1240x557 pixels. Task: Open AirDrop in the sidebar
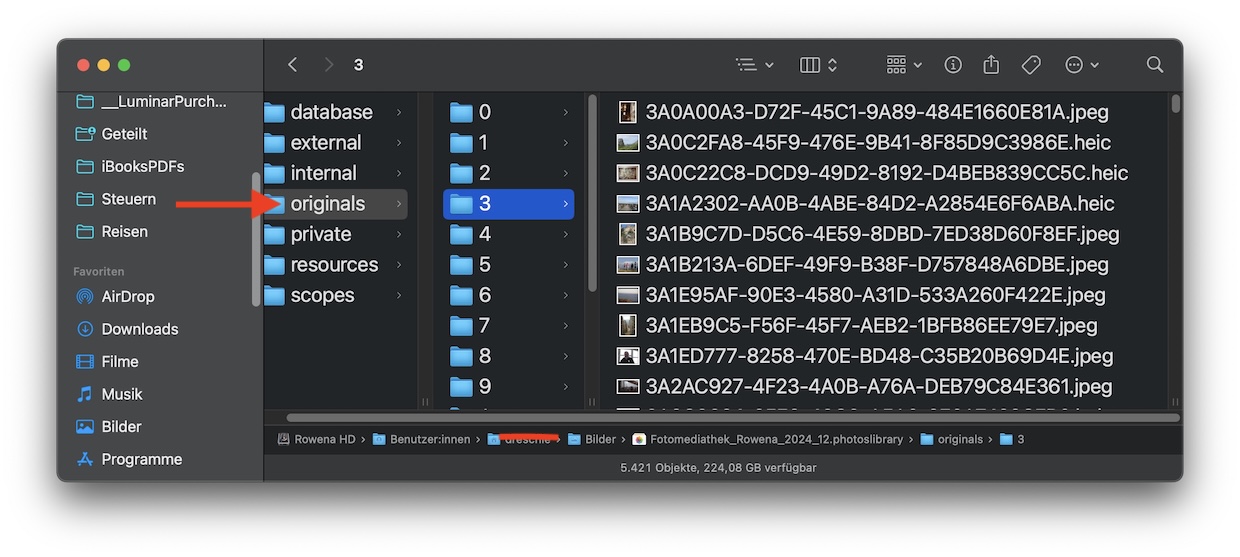127,297
